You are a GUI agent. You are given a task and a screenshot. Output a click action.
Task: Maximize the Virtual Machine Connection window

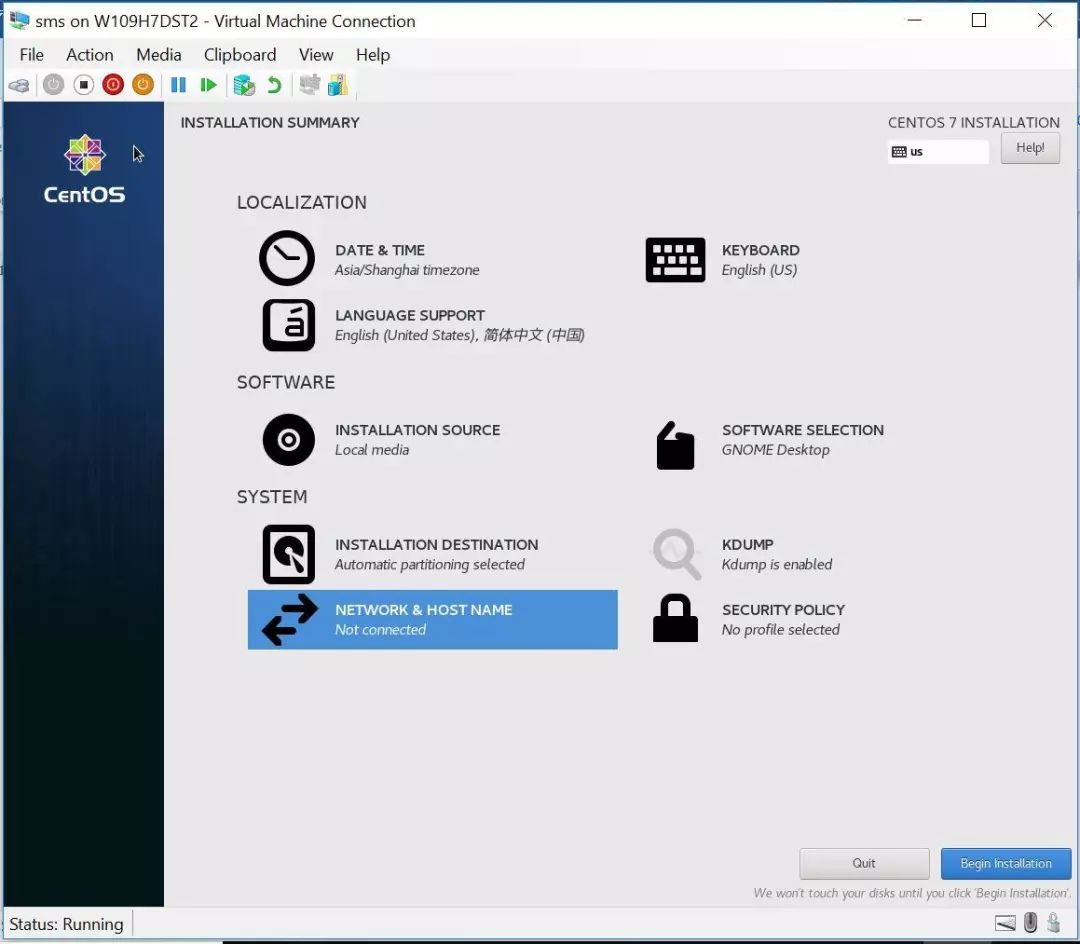(979, 21)
